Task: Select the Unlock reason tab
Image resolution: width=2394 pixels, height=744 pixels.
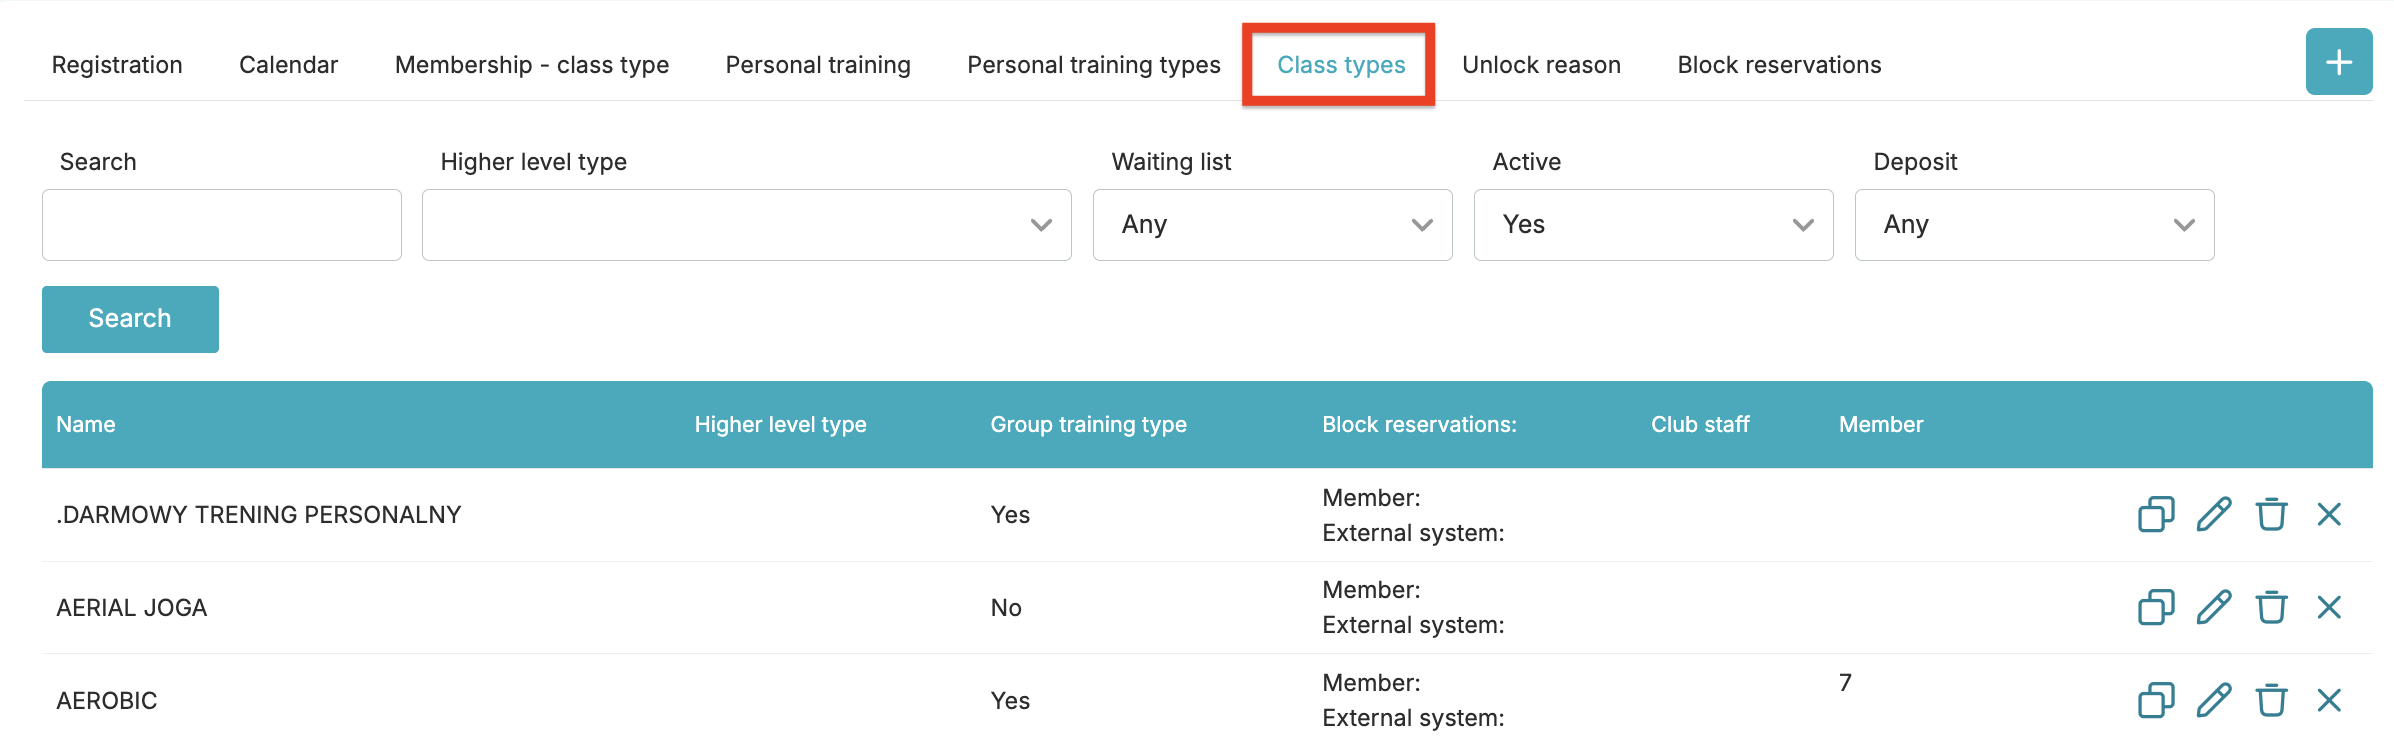Action: click(1541, 65)
